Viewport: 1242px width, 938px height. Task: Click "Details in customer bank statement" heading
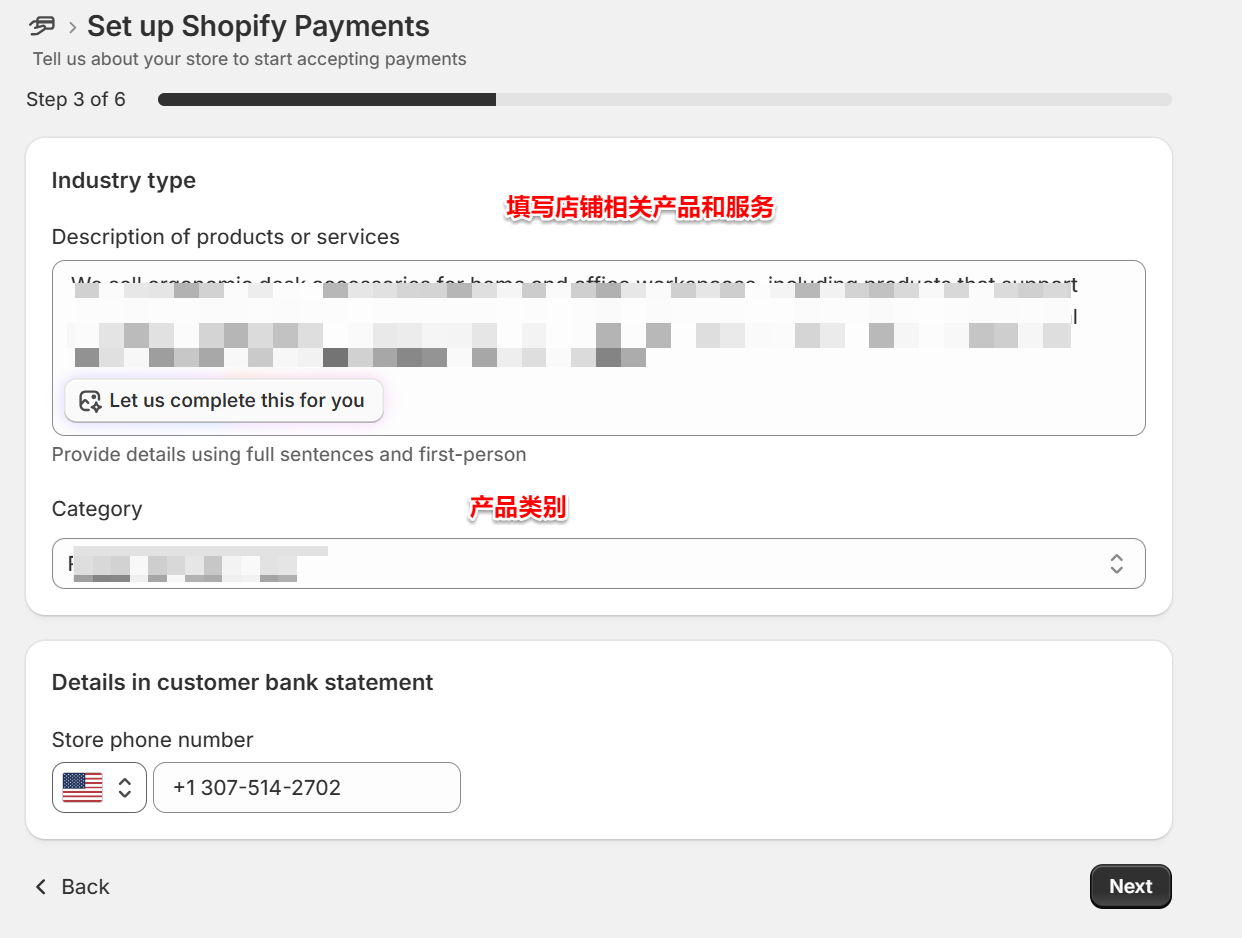[242, 683]
